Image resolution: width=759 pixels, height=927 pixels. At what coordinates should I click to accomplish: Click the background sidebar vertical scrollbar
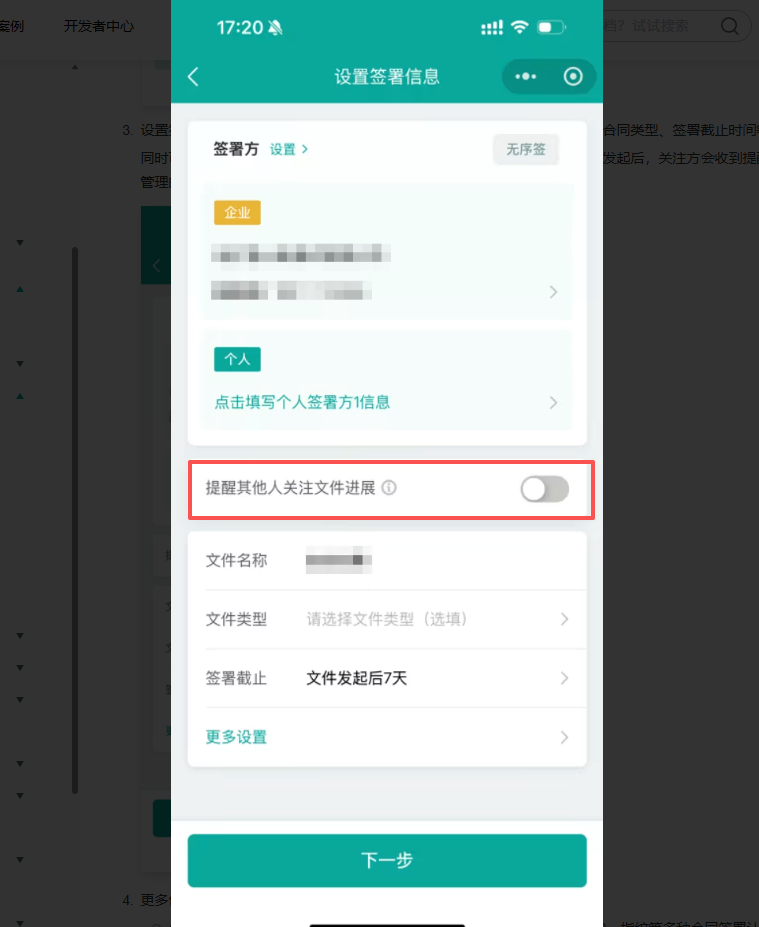75,520
